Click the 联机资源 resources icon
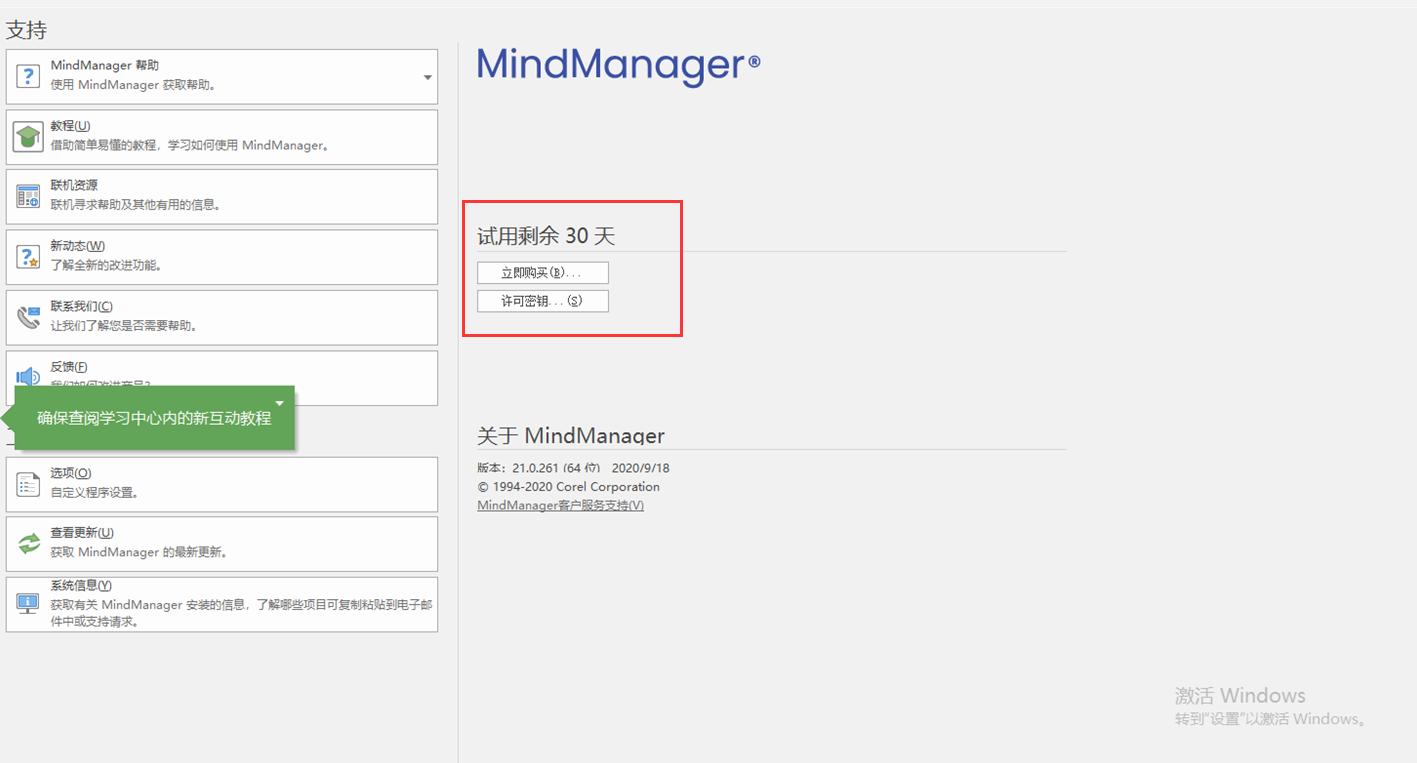Screen dimensions: 1417x763 click(27, 195)
